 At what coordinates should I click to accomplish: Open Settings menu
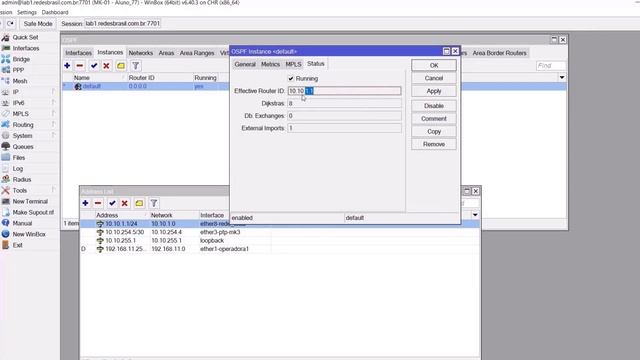pos(27,12)
